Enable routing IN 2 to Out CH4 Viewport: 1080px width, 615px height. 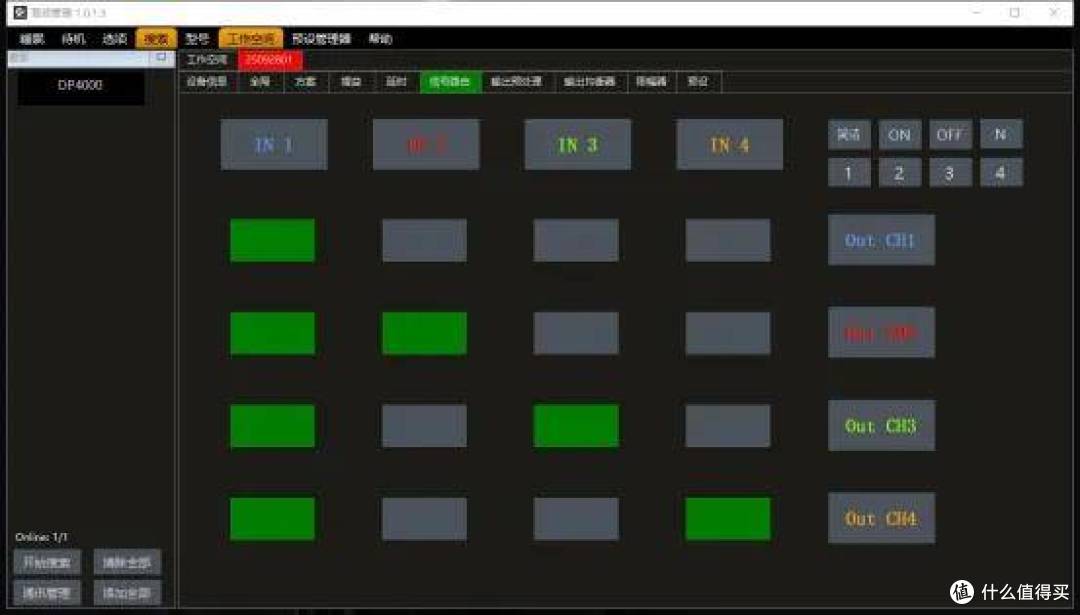click(x=424, y=519)
